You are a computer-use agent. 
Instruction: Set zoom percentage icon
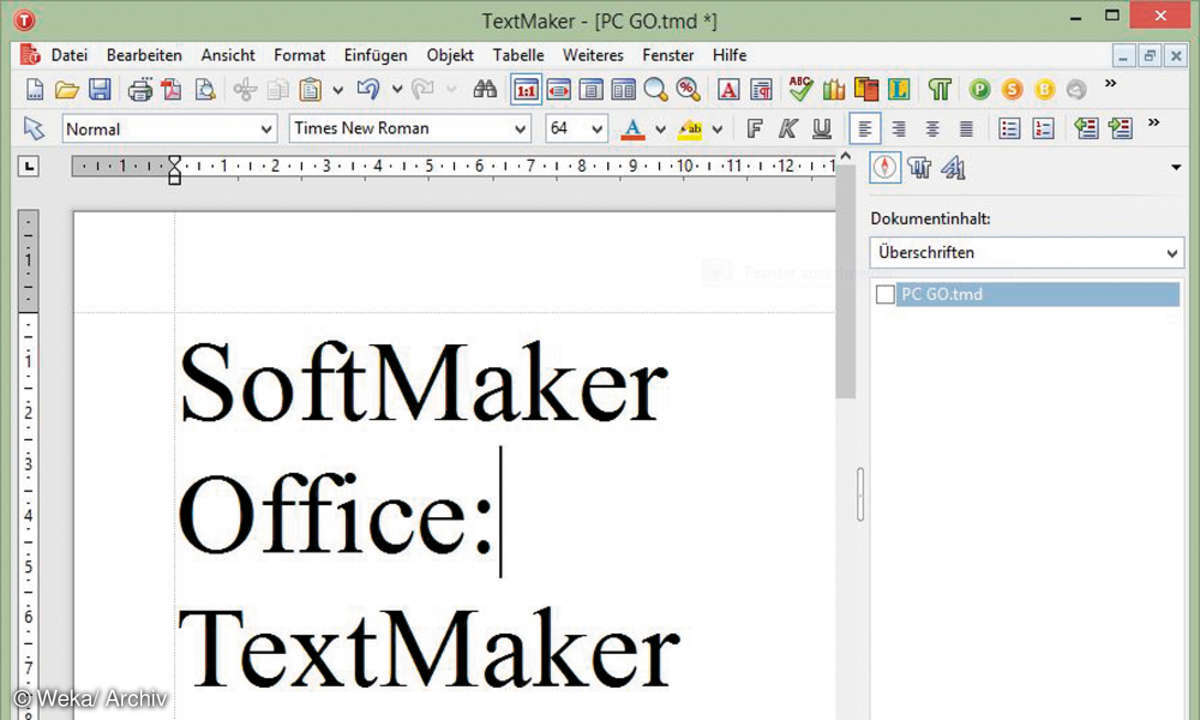[687, 90]
